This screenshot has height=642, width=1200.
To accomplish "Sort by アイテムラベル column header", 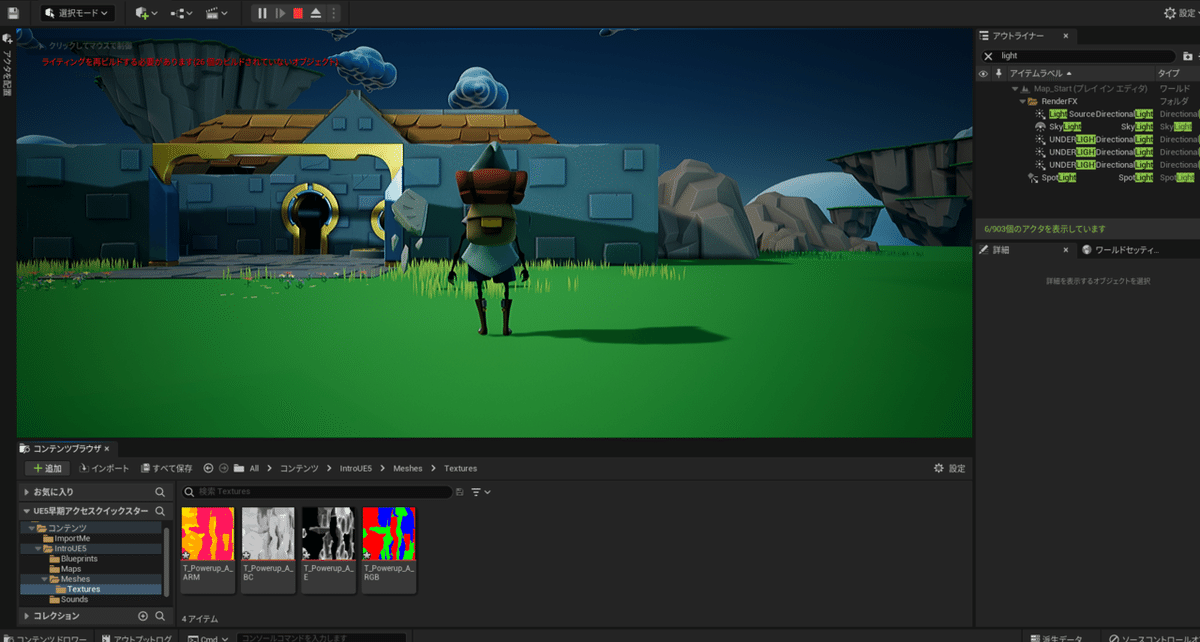I will pos(1036,73).
